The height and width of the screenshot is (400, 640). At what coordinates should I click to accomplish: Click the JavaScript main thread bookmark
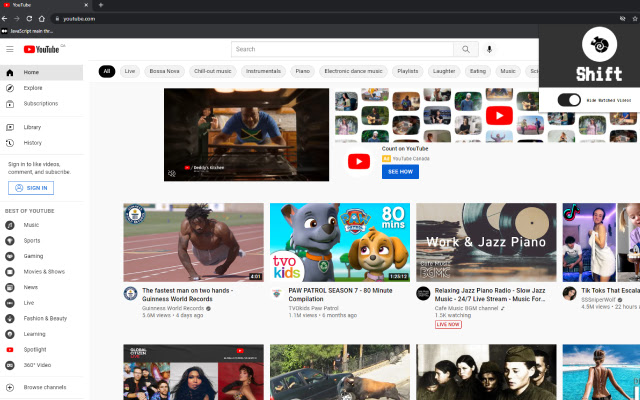pos(27,31)
